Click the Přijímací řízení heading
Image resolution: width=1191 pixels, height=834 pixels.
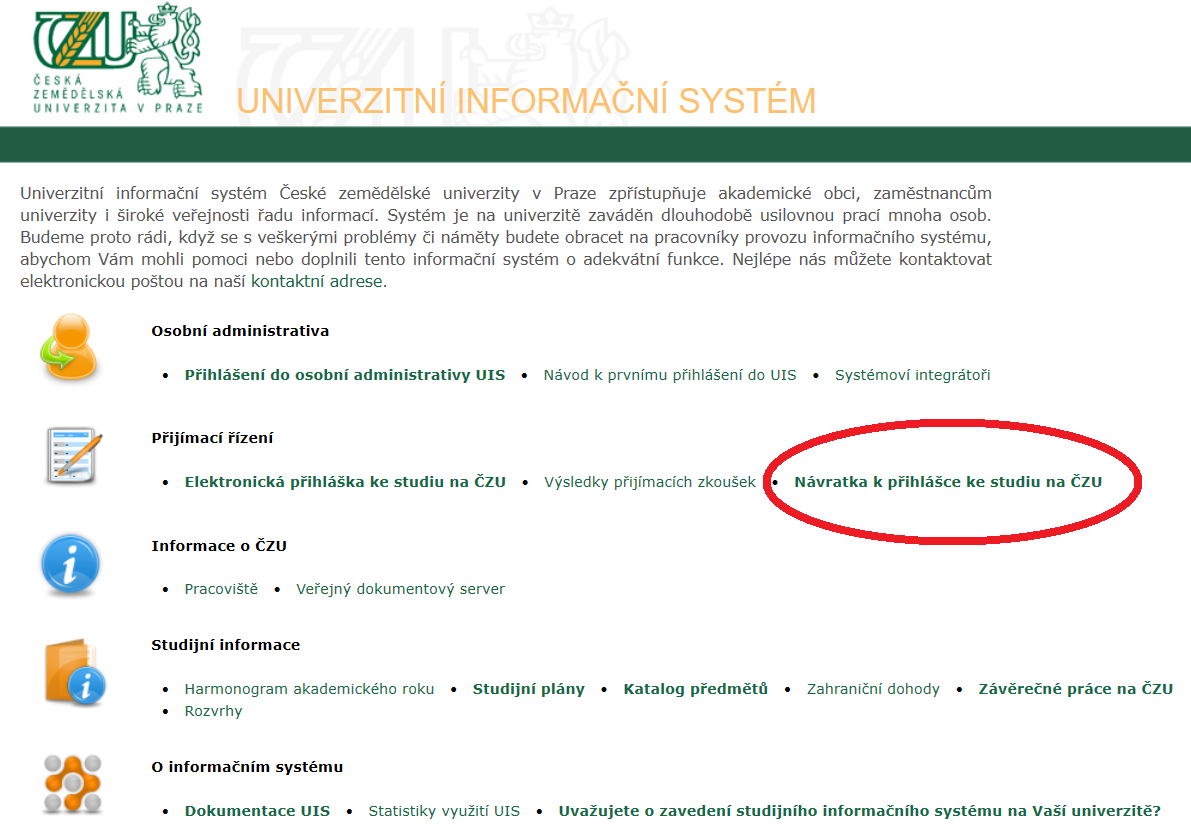pyautogui.click(x=212, y=438)
